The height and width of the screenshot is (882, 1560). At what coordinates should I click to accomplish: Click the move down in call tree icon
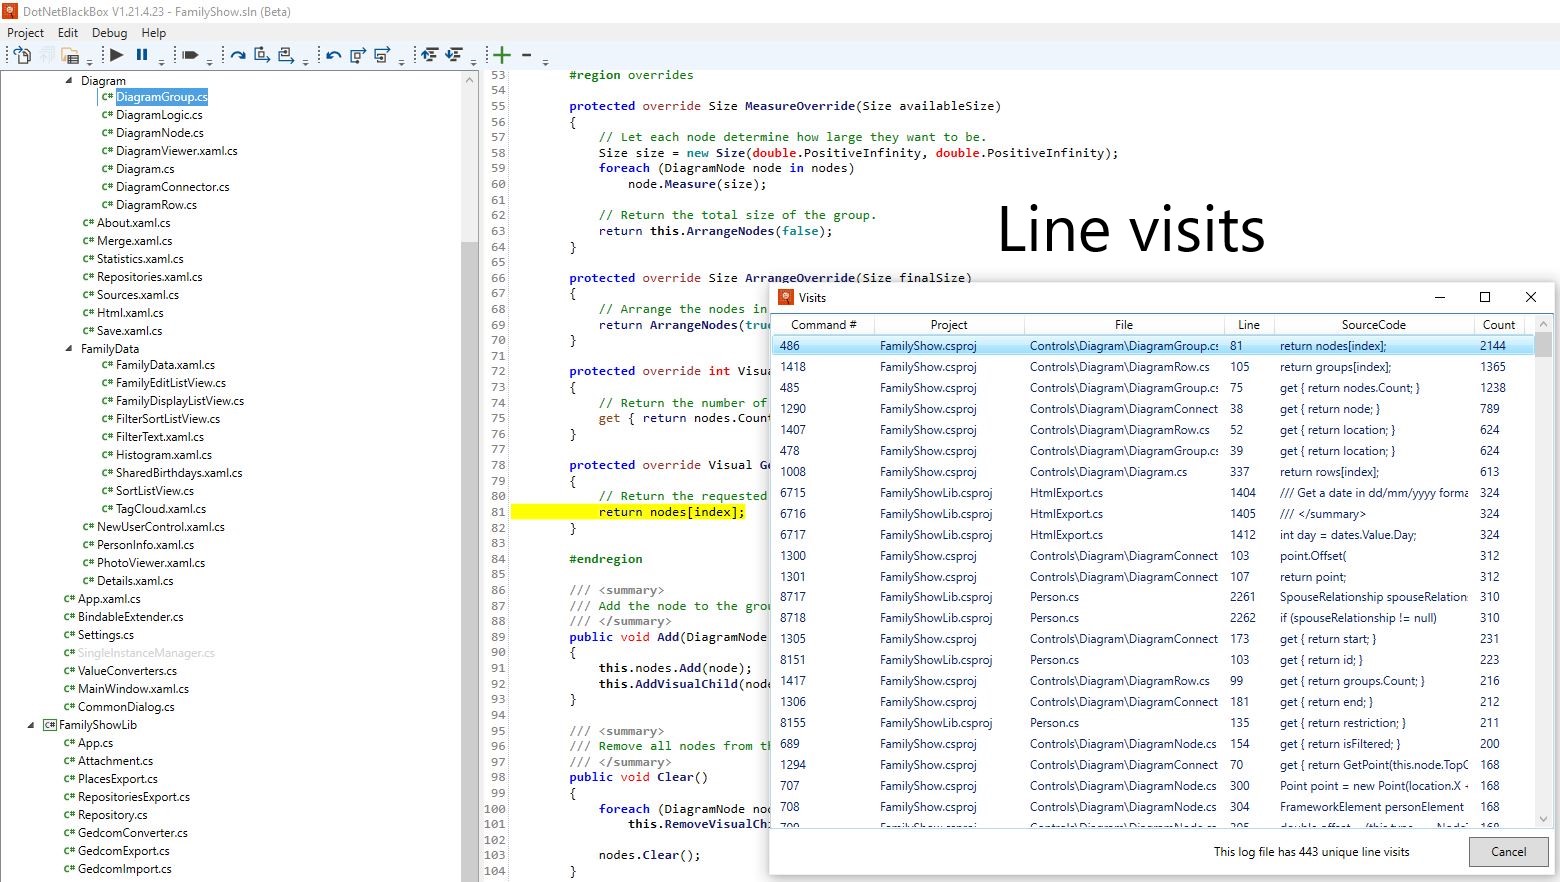click(x=454, y=55)
